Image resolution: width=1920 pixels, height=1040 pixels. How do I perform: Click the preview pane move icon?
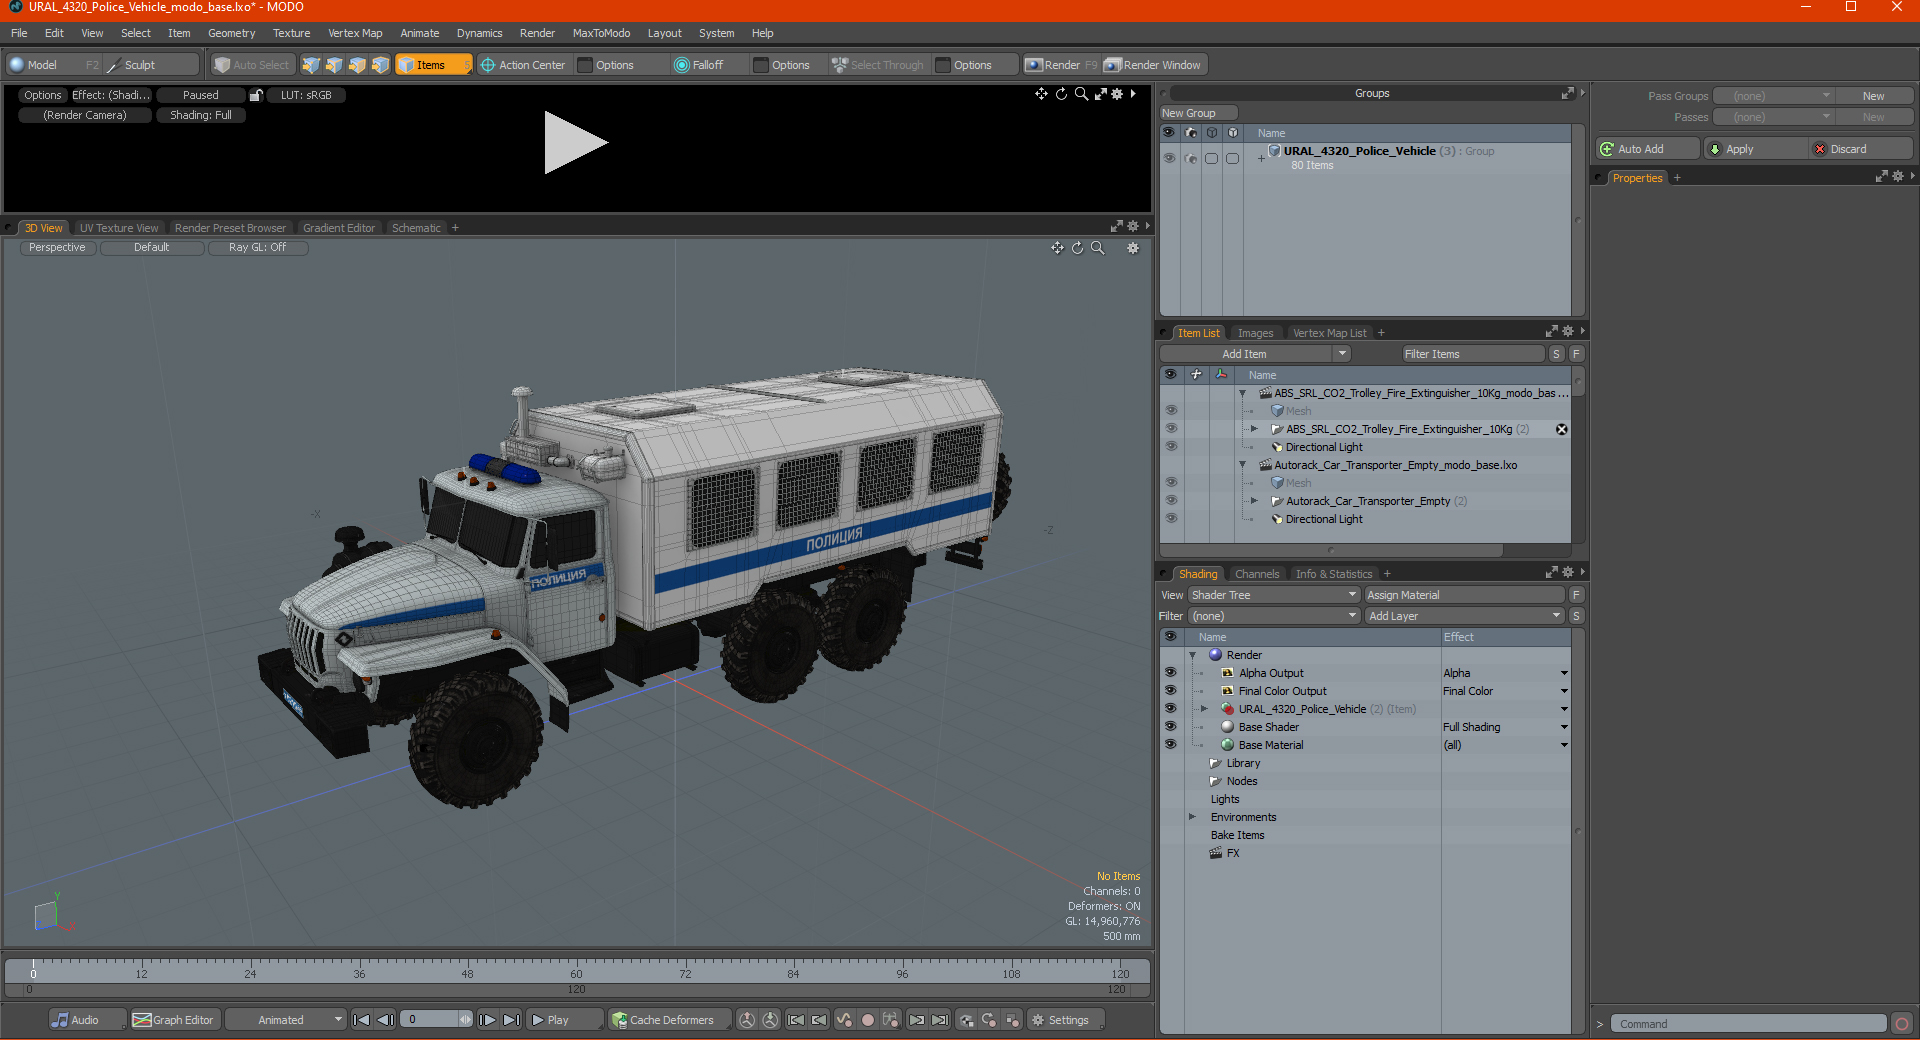[x=1041, y=93]
